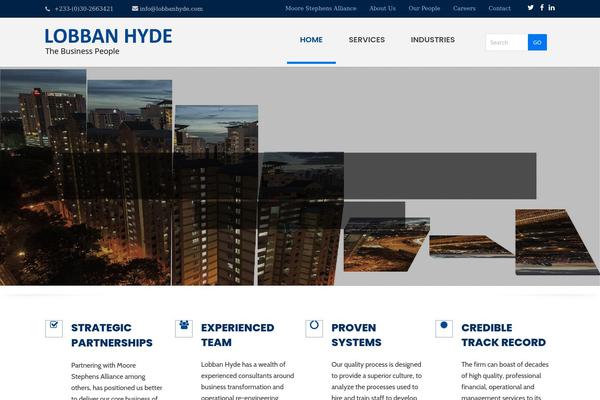Open the Contact page

tap(499, 8)
